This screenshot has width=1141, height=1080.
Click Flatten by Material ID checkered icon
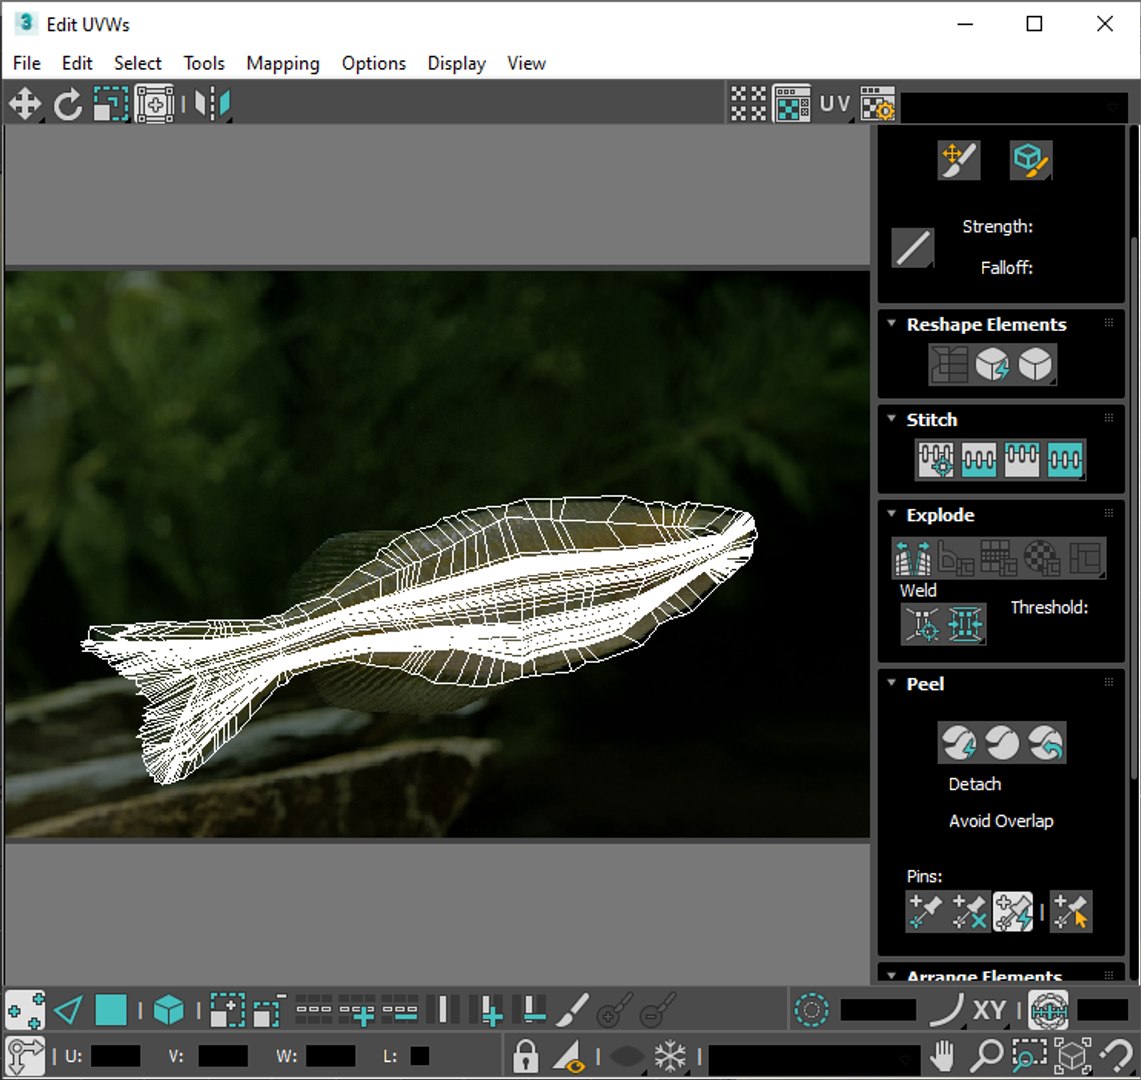1042,559
